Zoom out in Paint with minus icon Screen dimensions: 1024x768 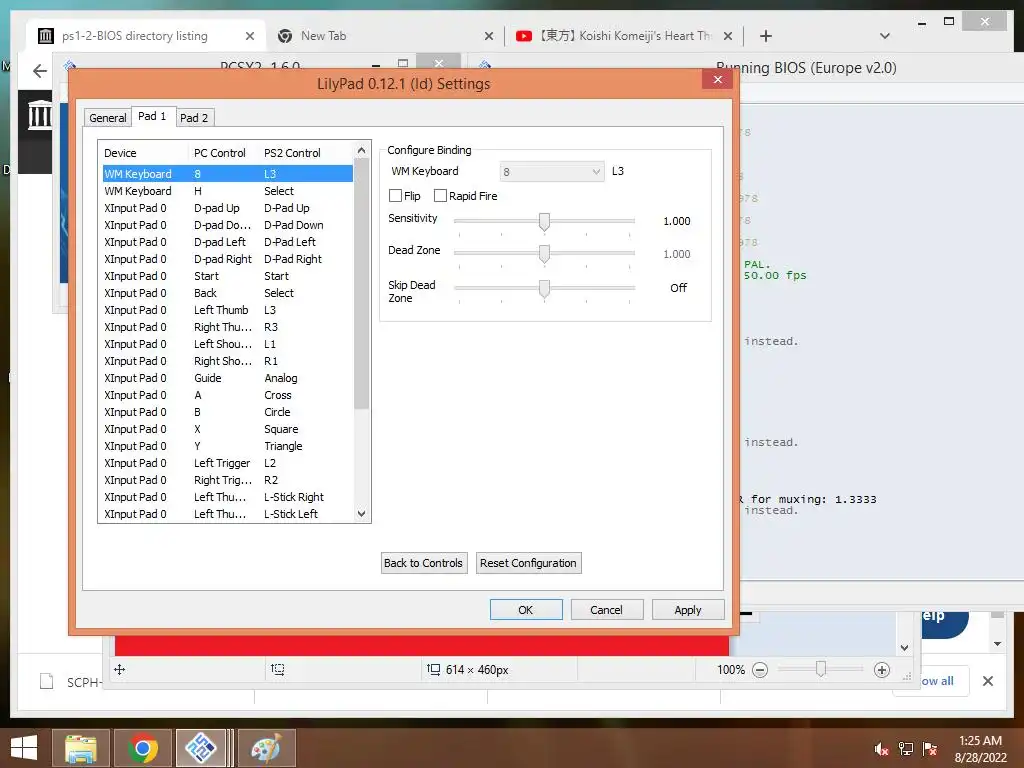pos(760,670)
